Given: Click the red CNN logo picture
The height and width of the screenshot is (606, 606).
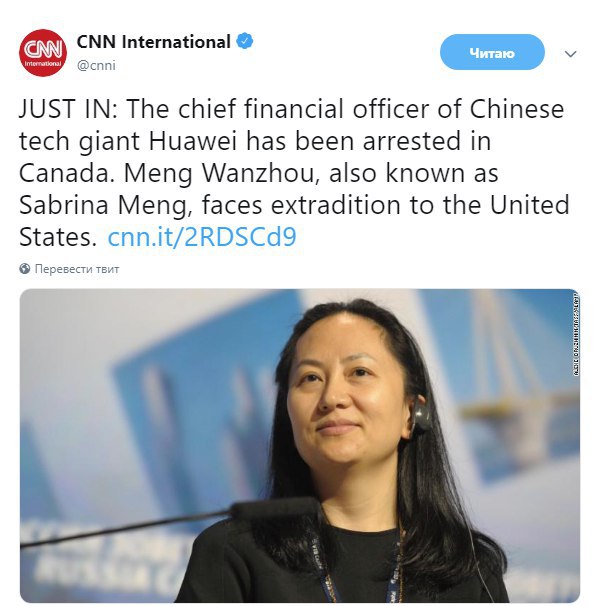Looking at the screenshot, I should (x=43, y=53).
